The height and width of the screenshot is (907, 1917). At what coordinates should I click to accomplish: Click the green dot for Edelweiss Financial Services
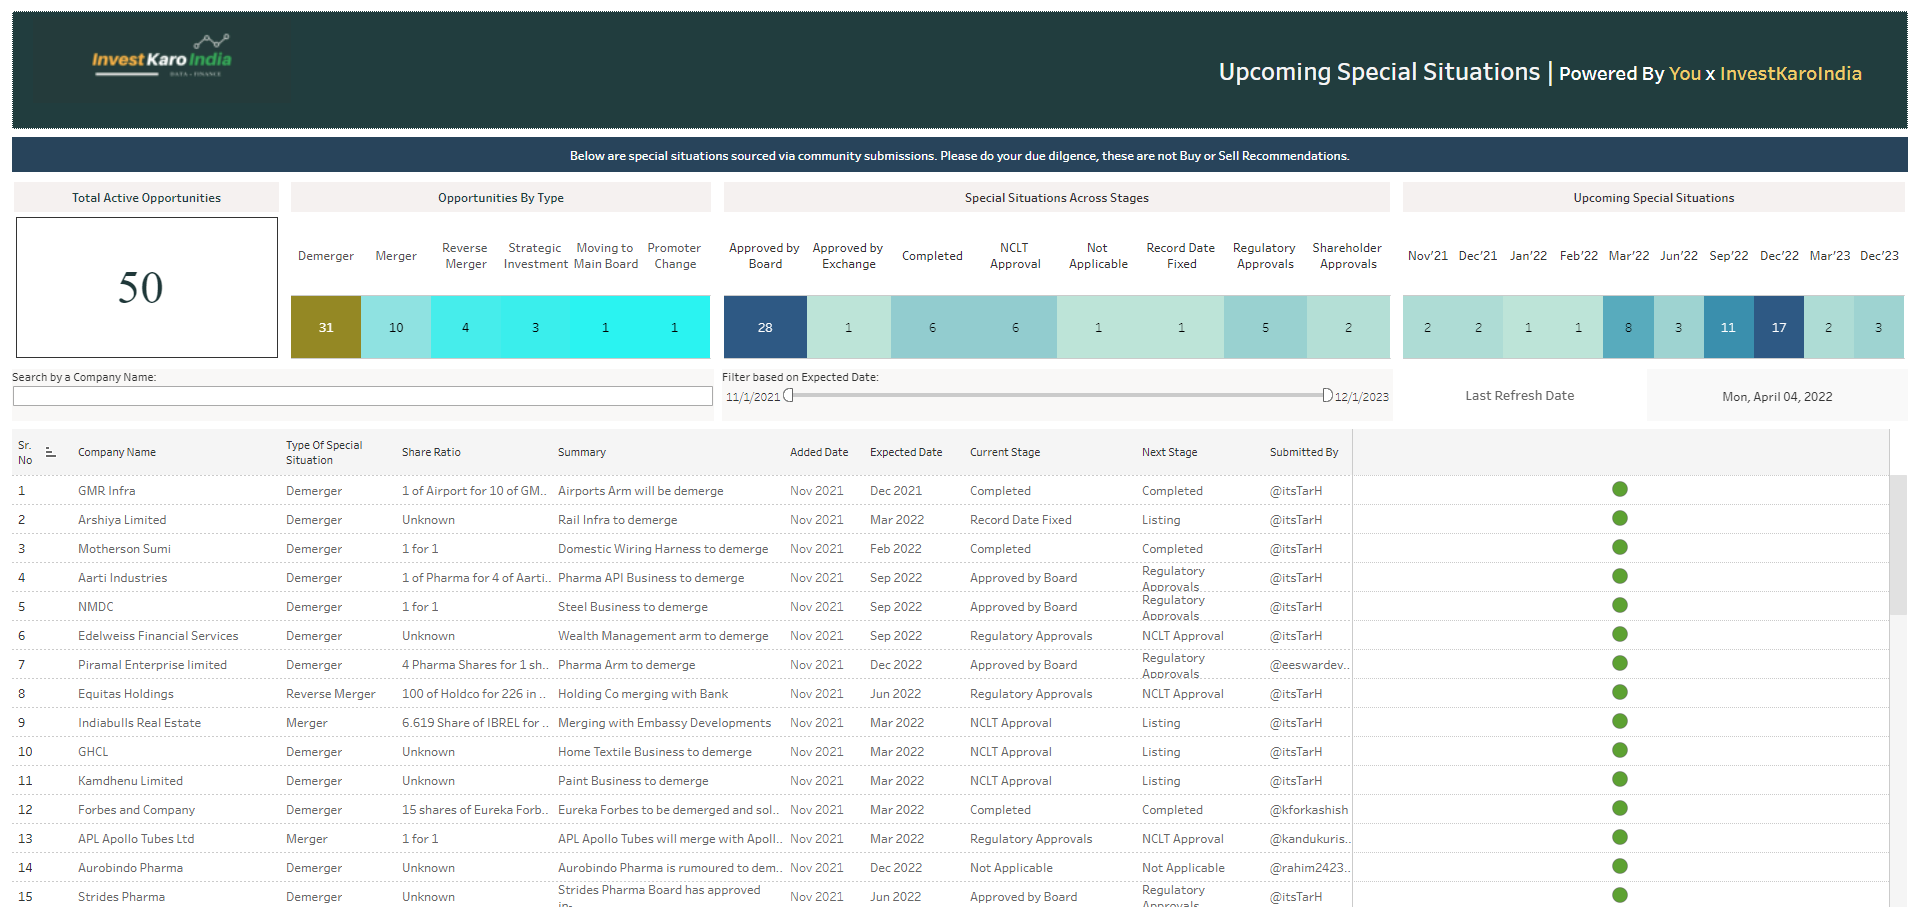click(x=1620, y=634)
